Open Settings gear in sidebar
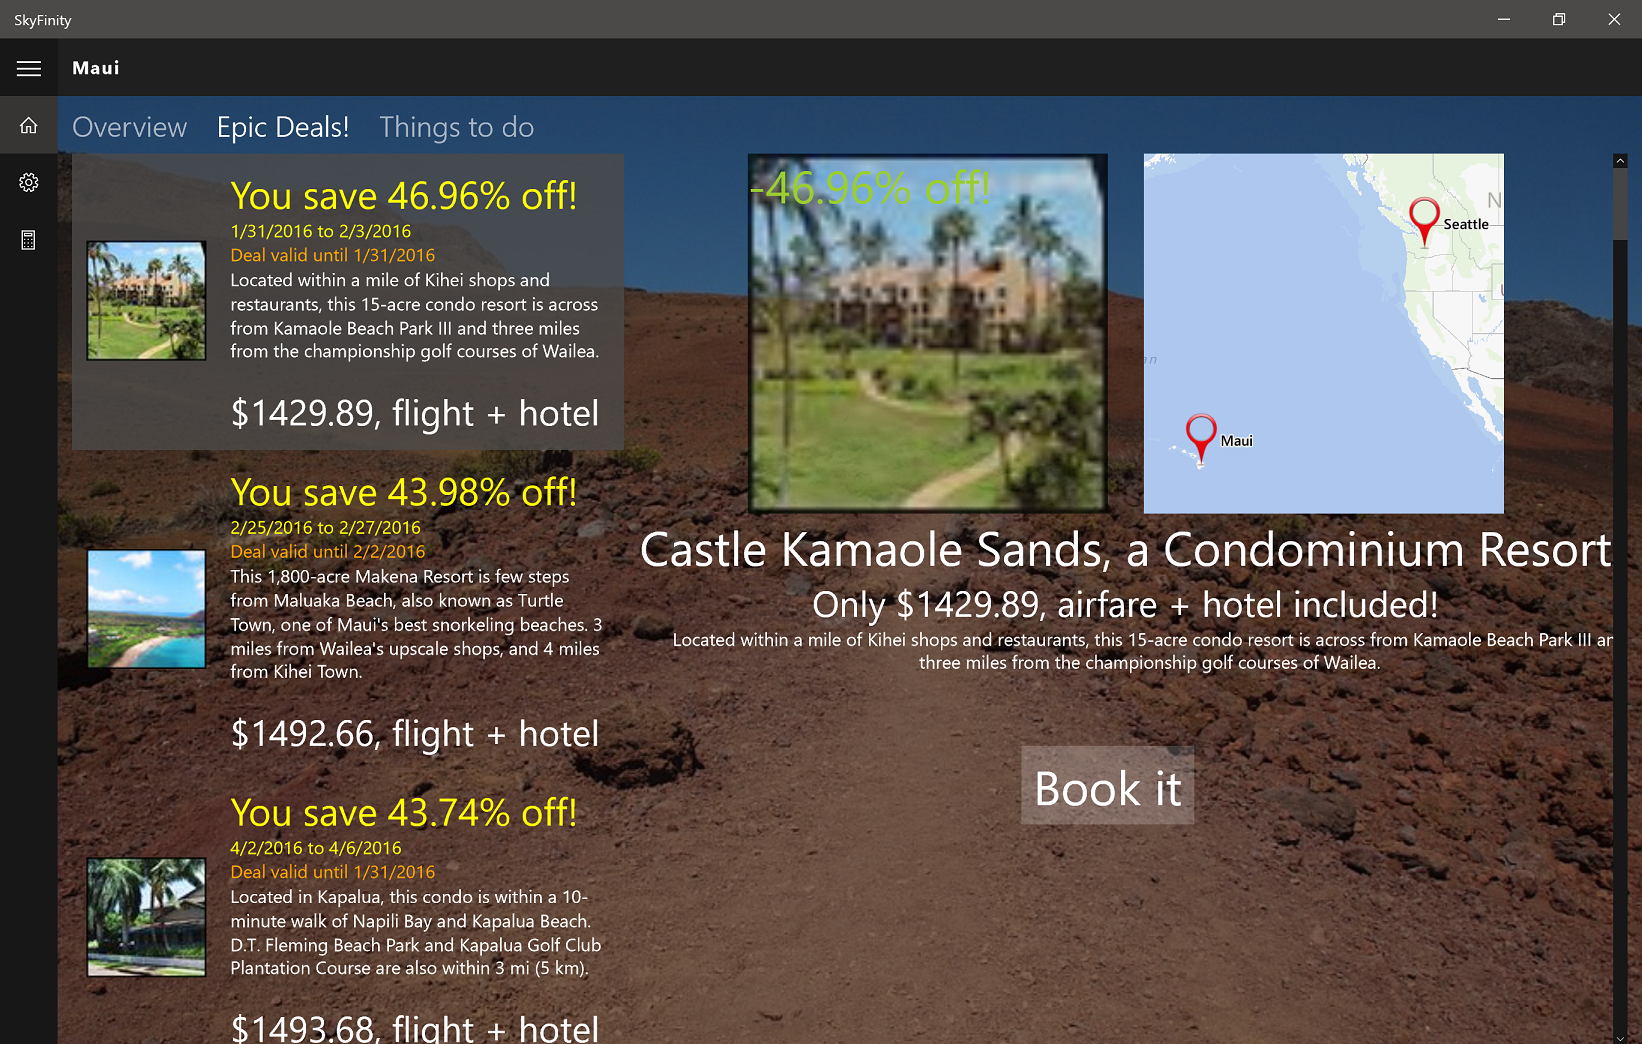 [x=28, y=182]
